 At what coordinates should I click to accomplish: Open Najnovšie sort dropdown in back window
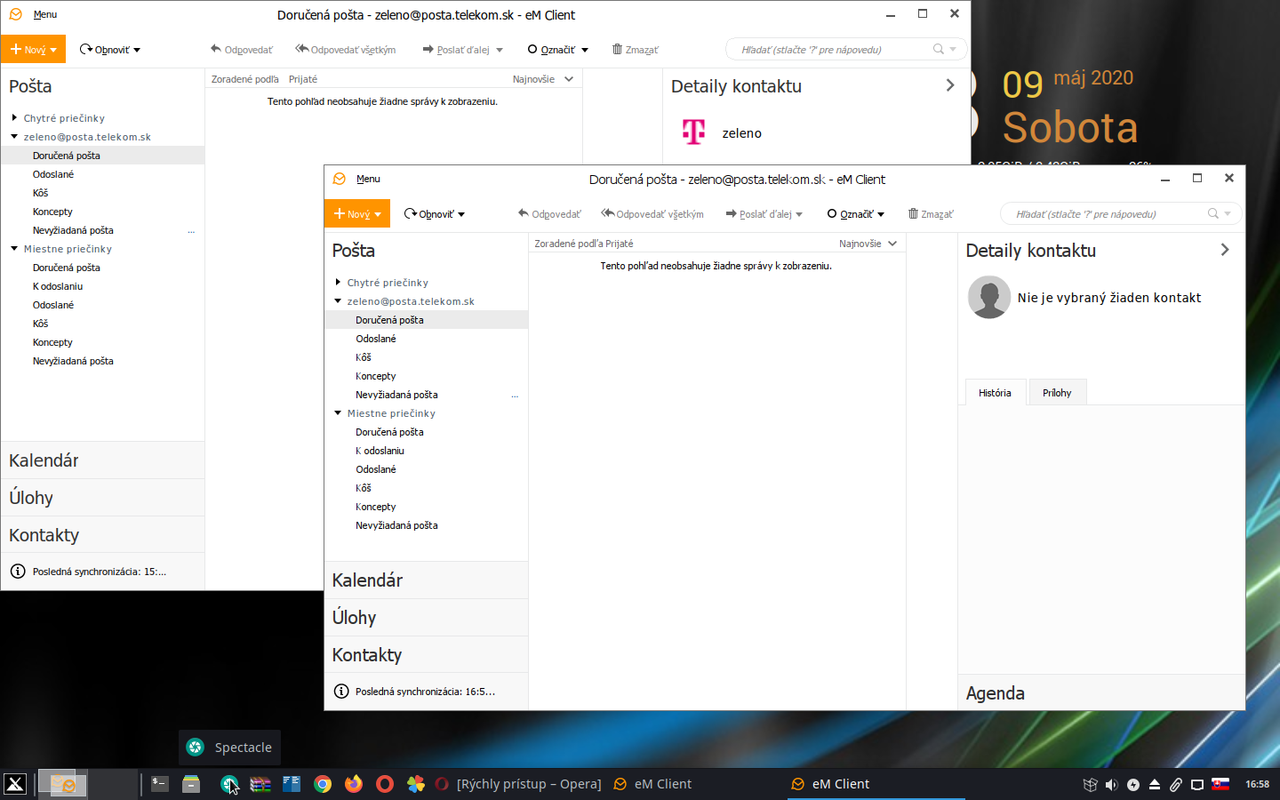tap(569, 79)
